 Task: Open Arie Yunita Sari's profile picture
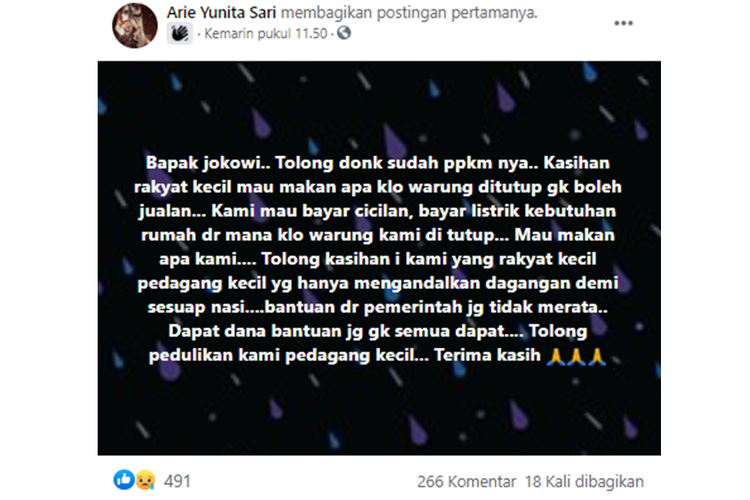pos(134,26)
